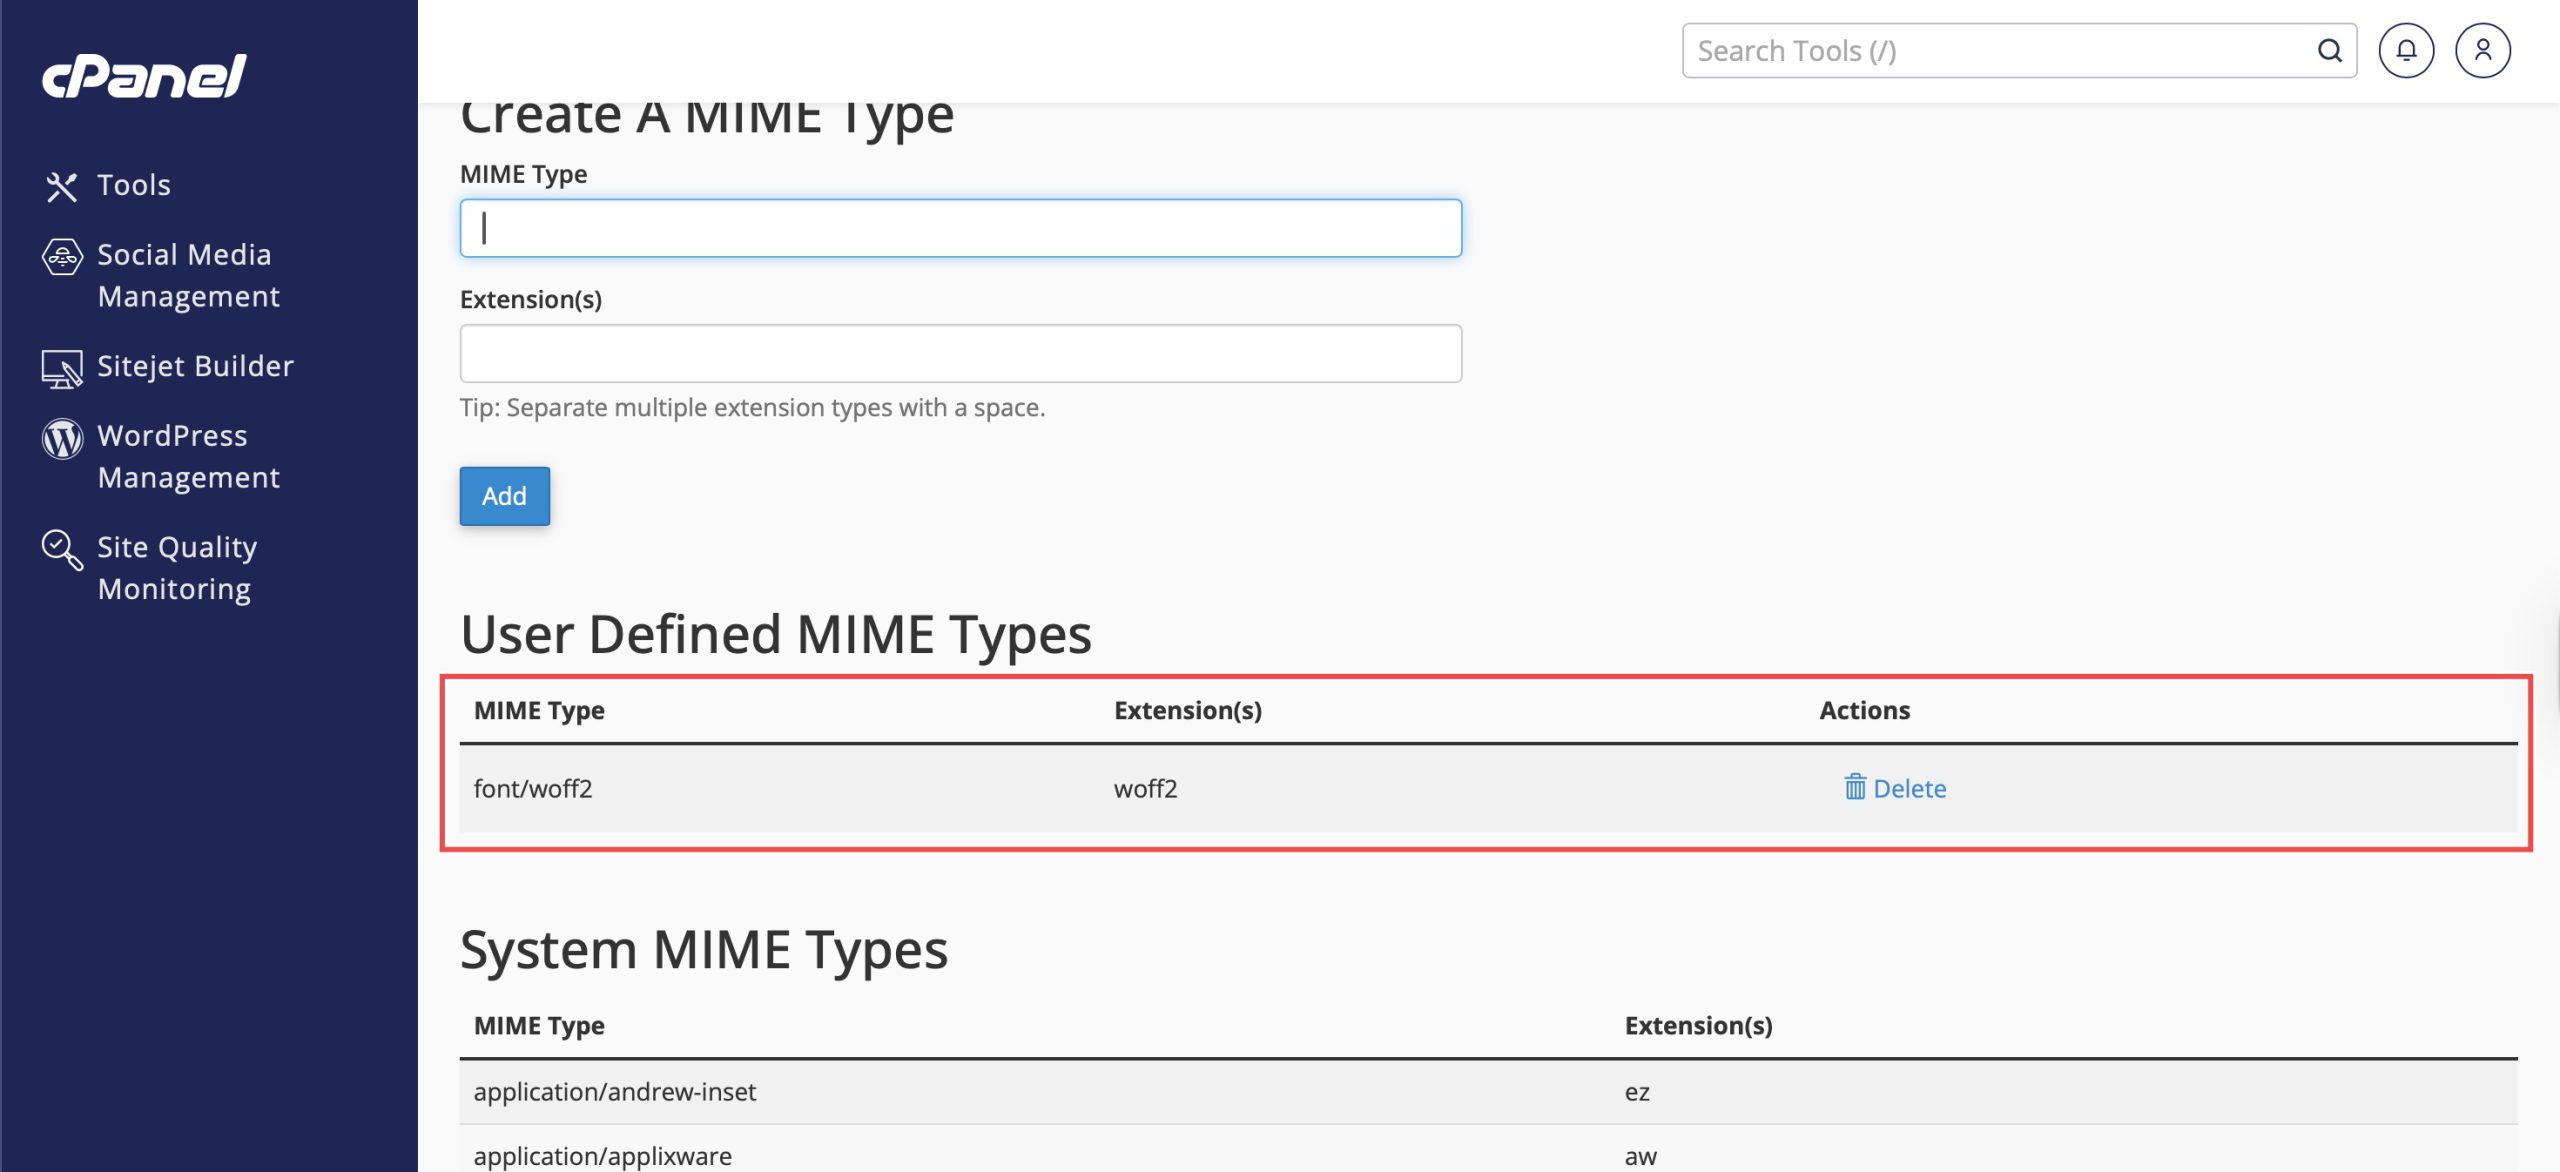Click the Social Media Management icon
The image size is (2560, 1172).
[62, 257]
